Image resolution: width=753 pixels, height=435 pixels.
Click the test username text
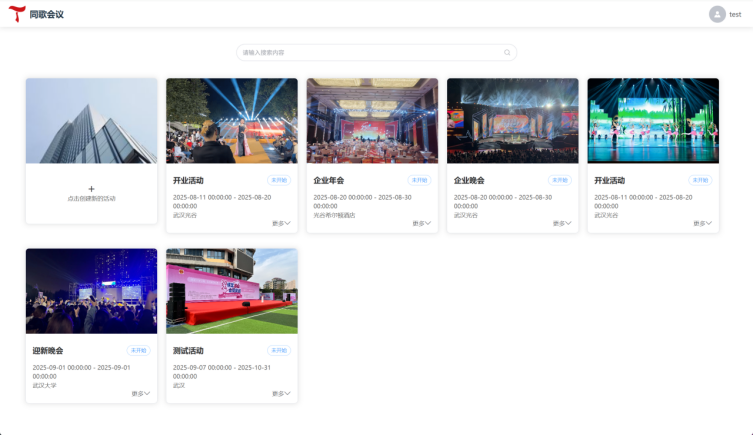[x=735, y=14]
